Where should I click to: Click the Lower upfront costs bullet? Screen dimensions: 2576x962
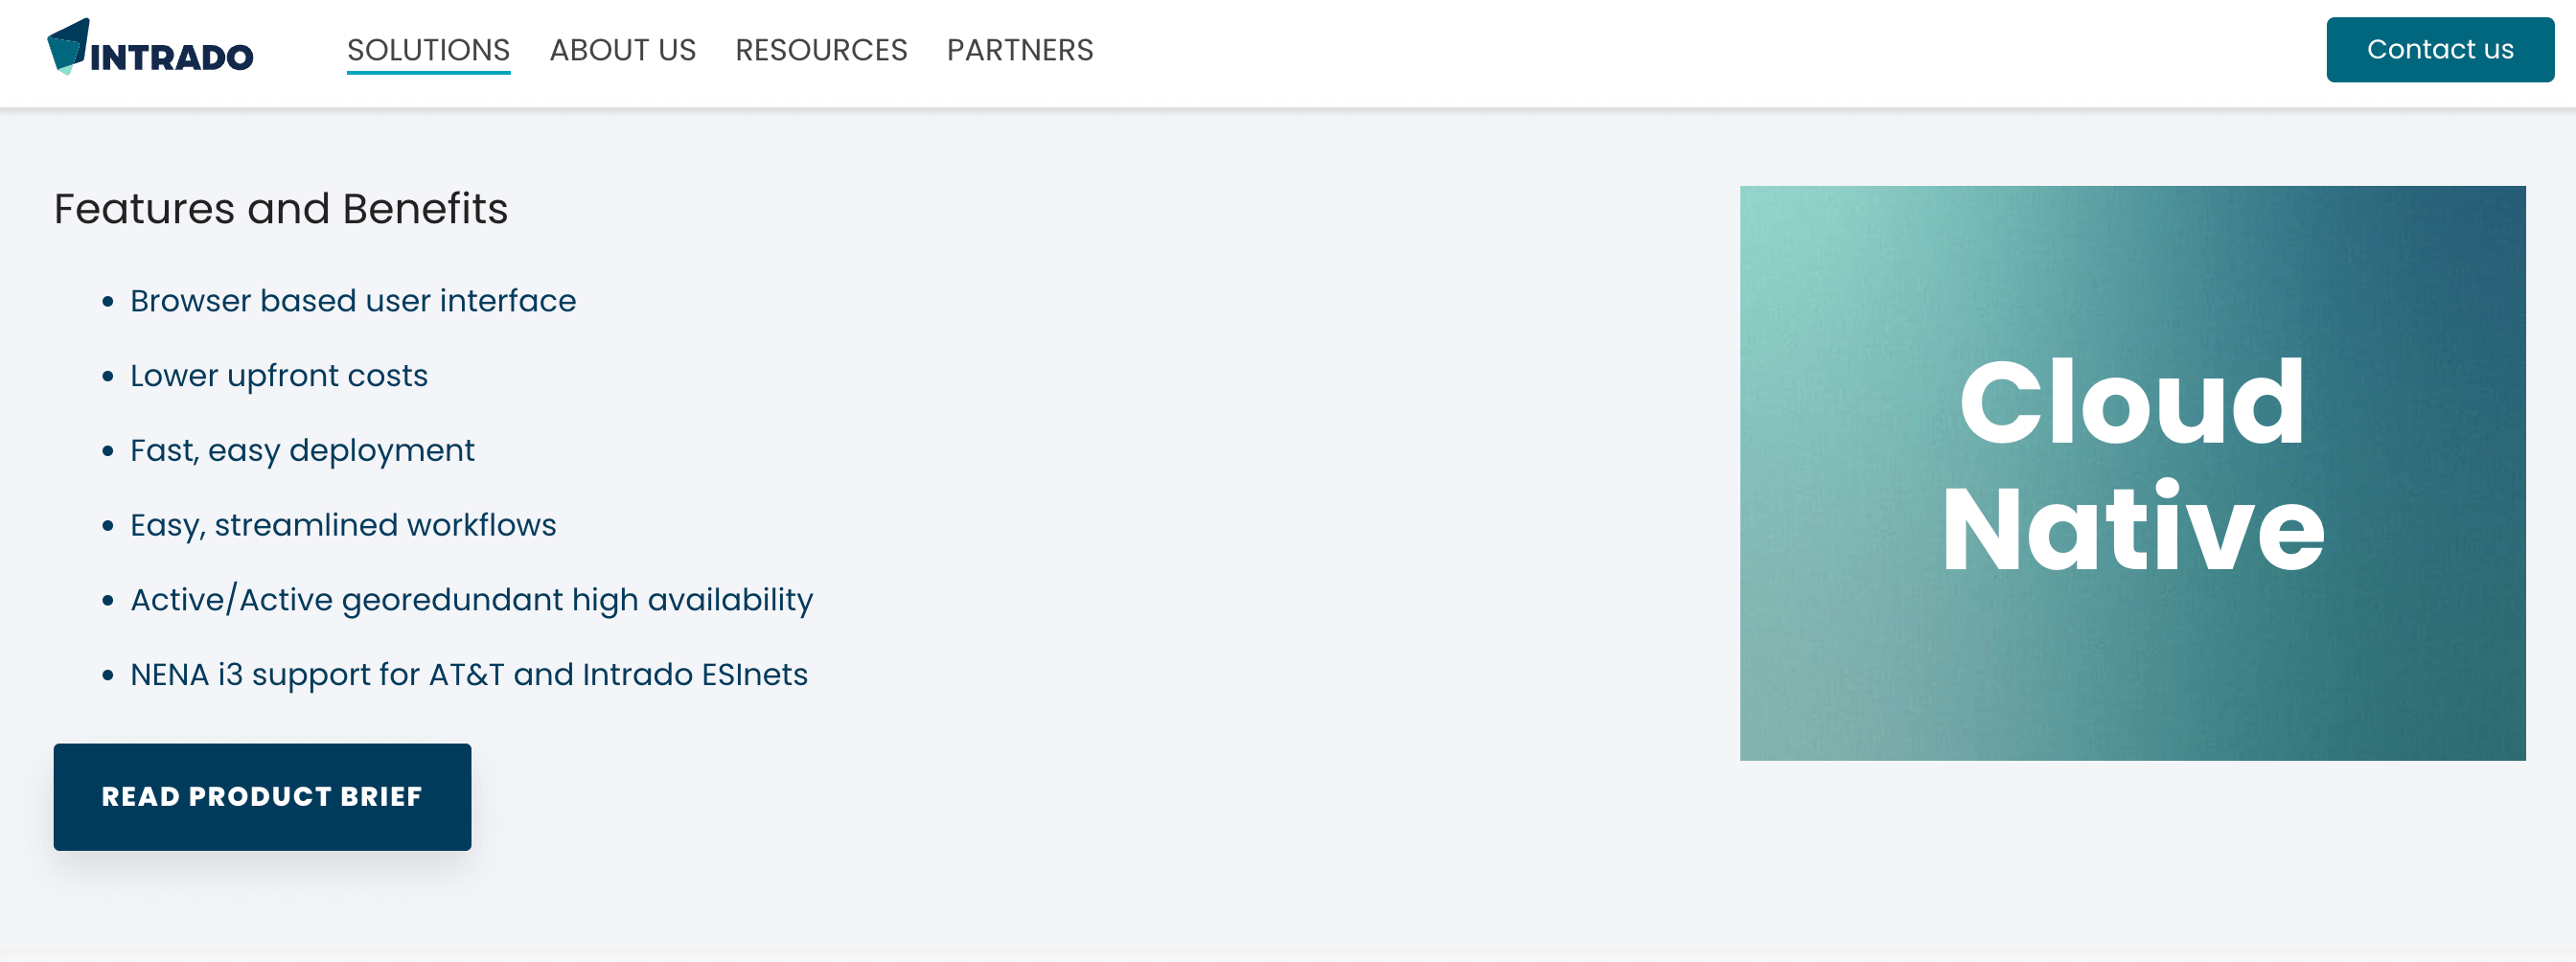(279, 376)
